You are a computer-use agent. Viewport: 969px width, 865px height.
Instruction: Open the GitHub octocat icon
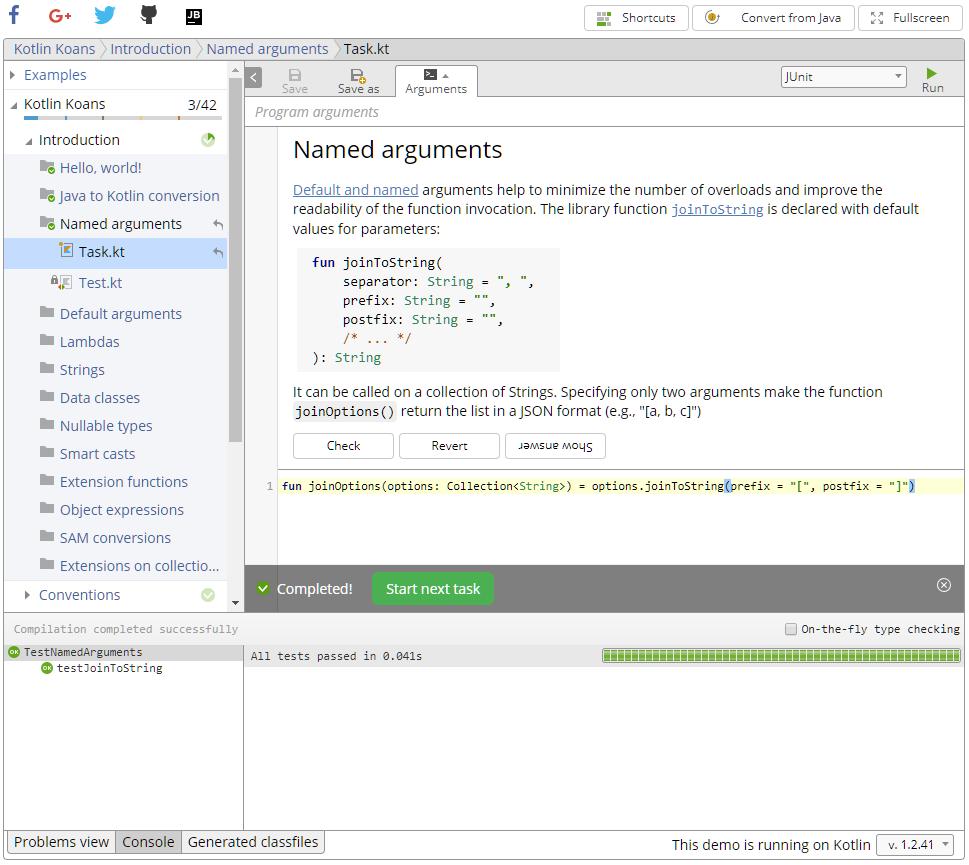point(149,15)
